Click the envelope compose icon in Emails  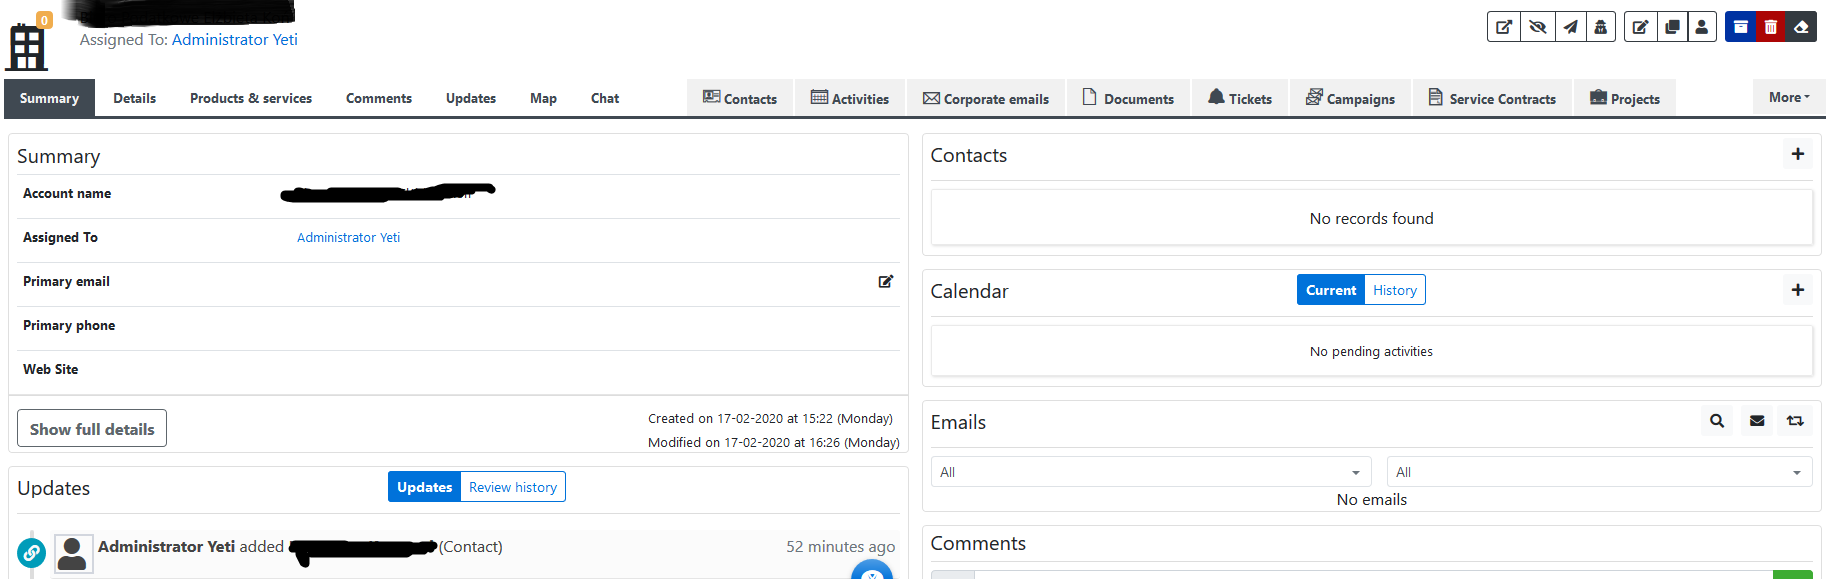[1757, 421]
